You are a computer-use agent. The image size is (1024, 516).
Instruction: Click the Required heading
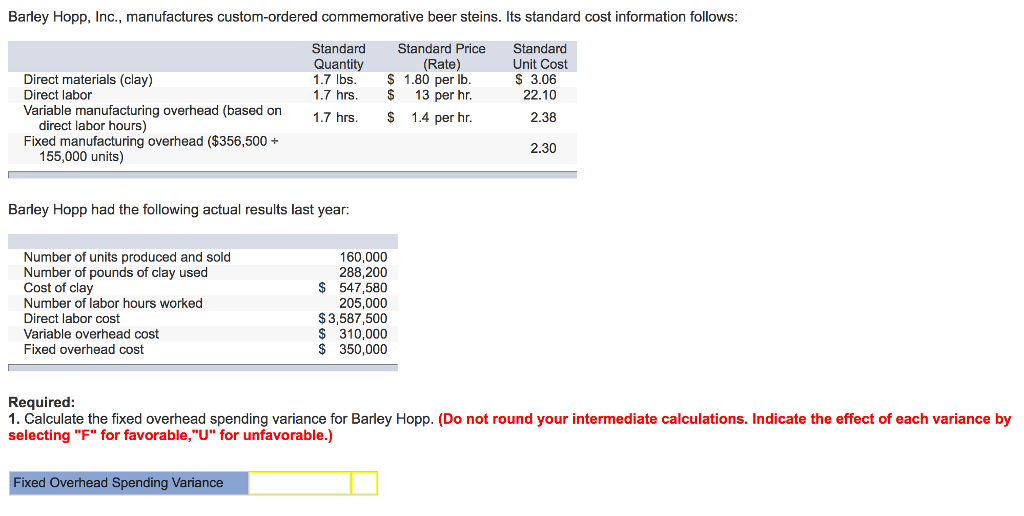tap(41, 402)
